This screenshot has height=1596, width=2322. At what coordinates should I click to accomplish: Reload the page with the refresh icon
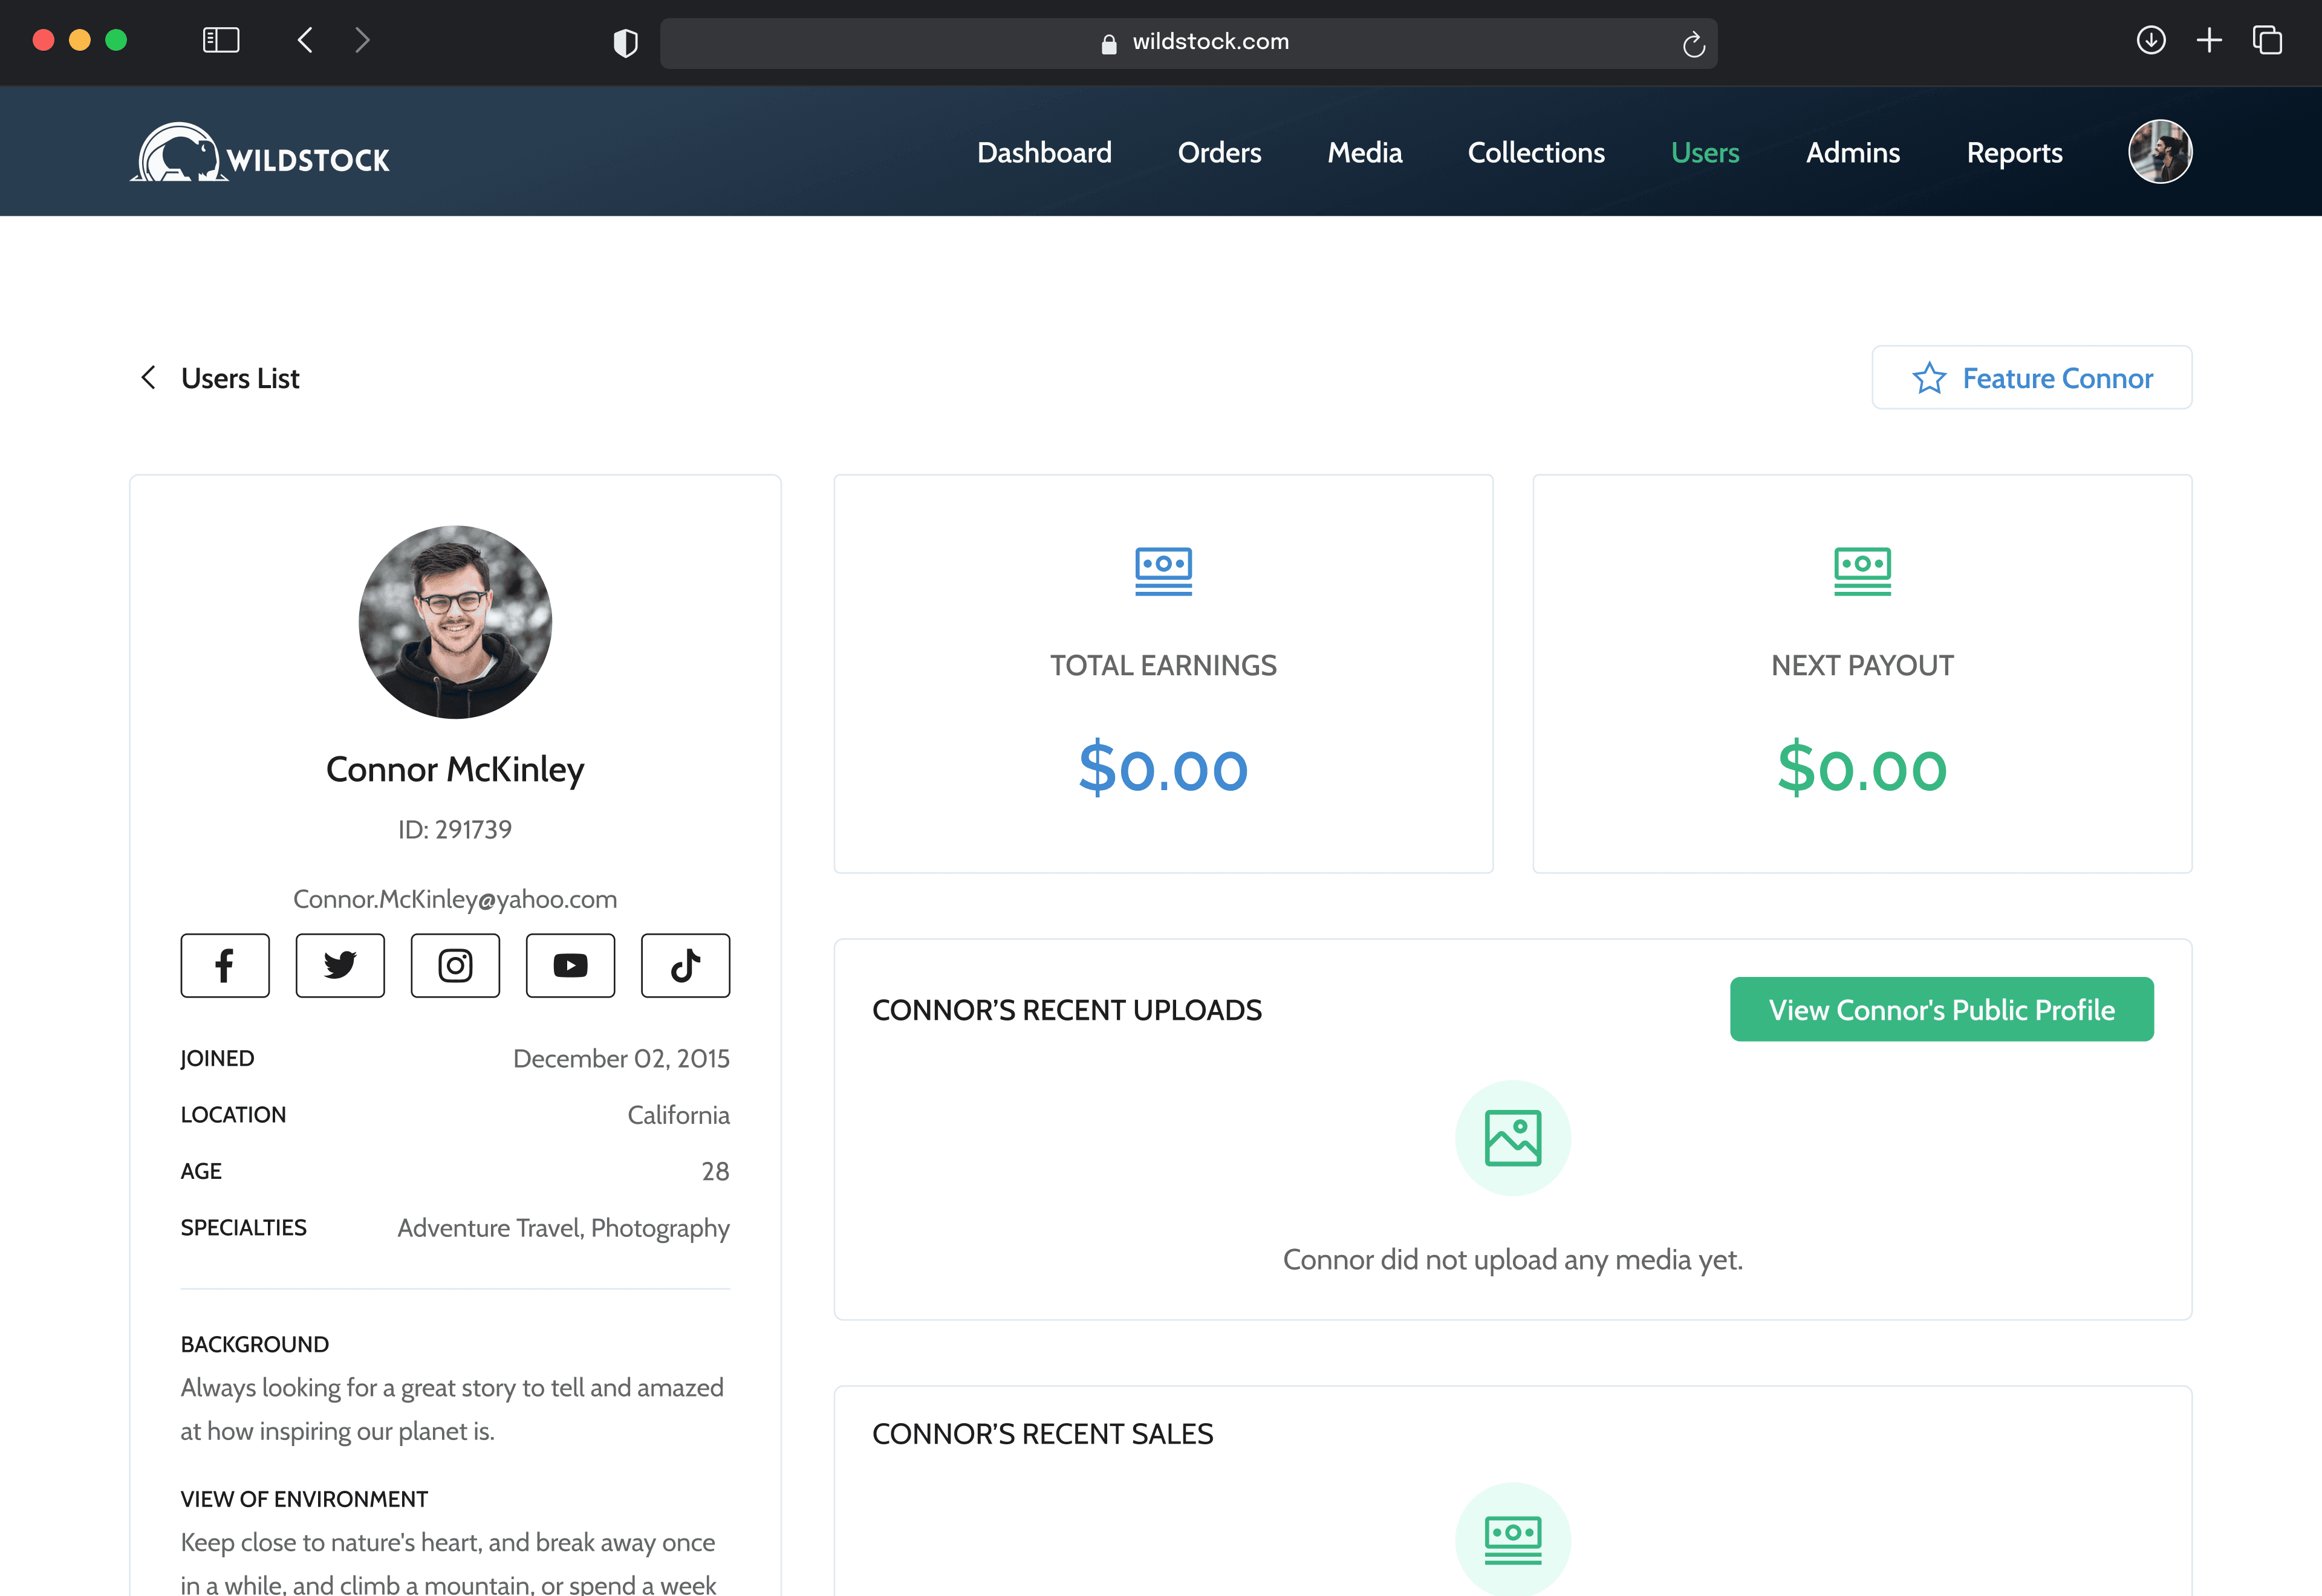[1693, 43]
